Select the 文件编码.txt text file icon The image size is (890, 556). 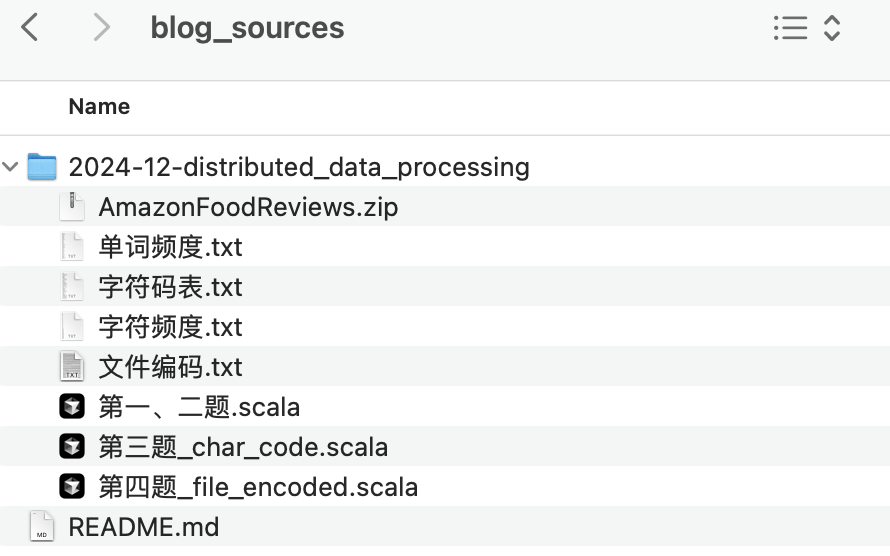[x=72, y=367]
